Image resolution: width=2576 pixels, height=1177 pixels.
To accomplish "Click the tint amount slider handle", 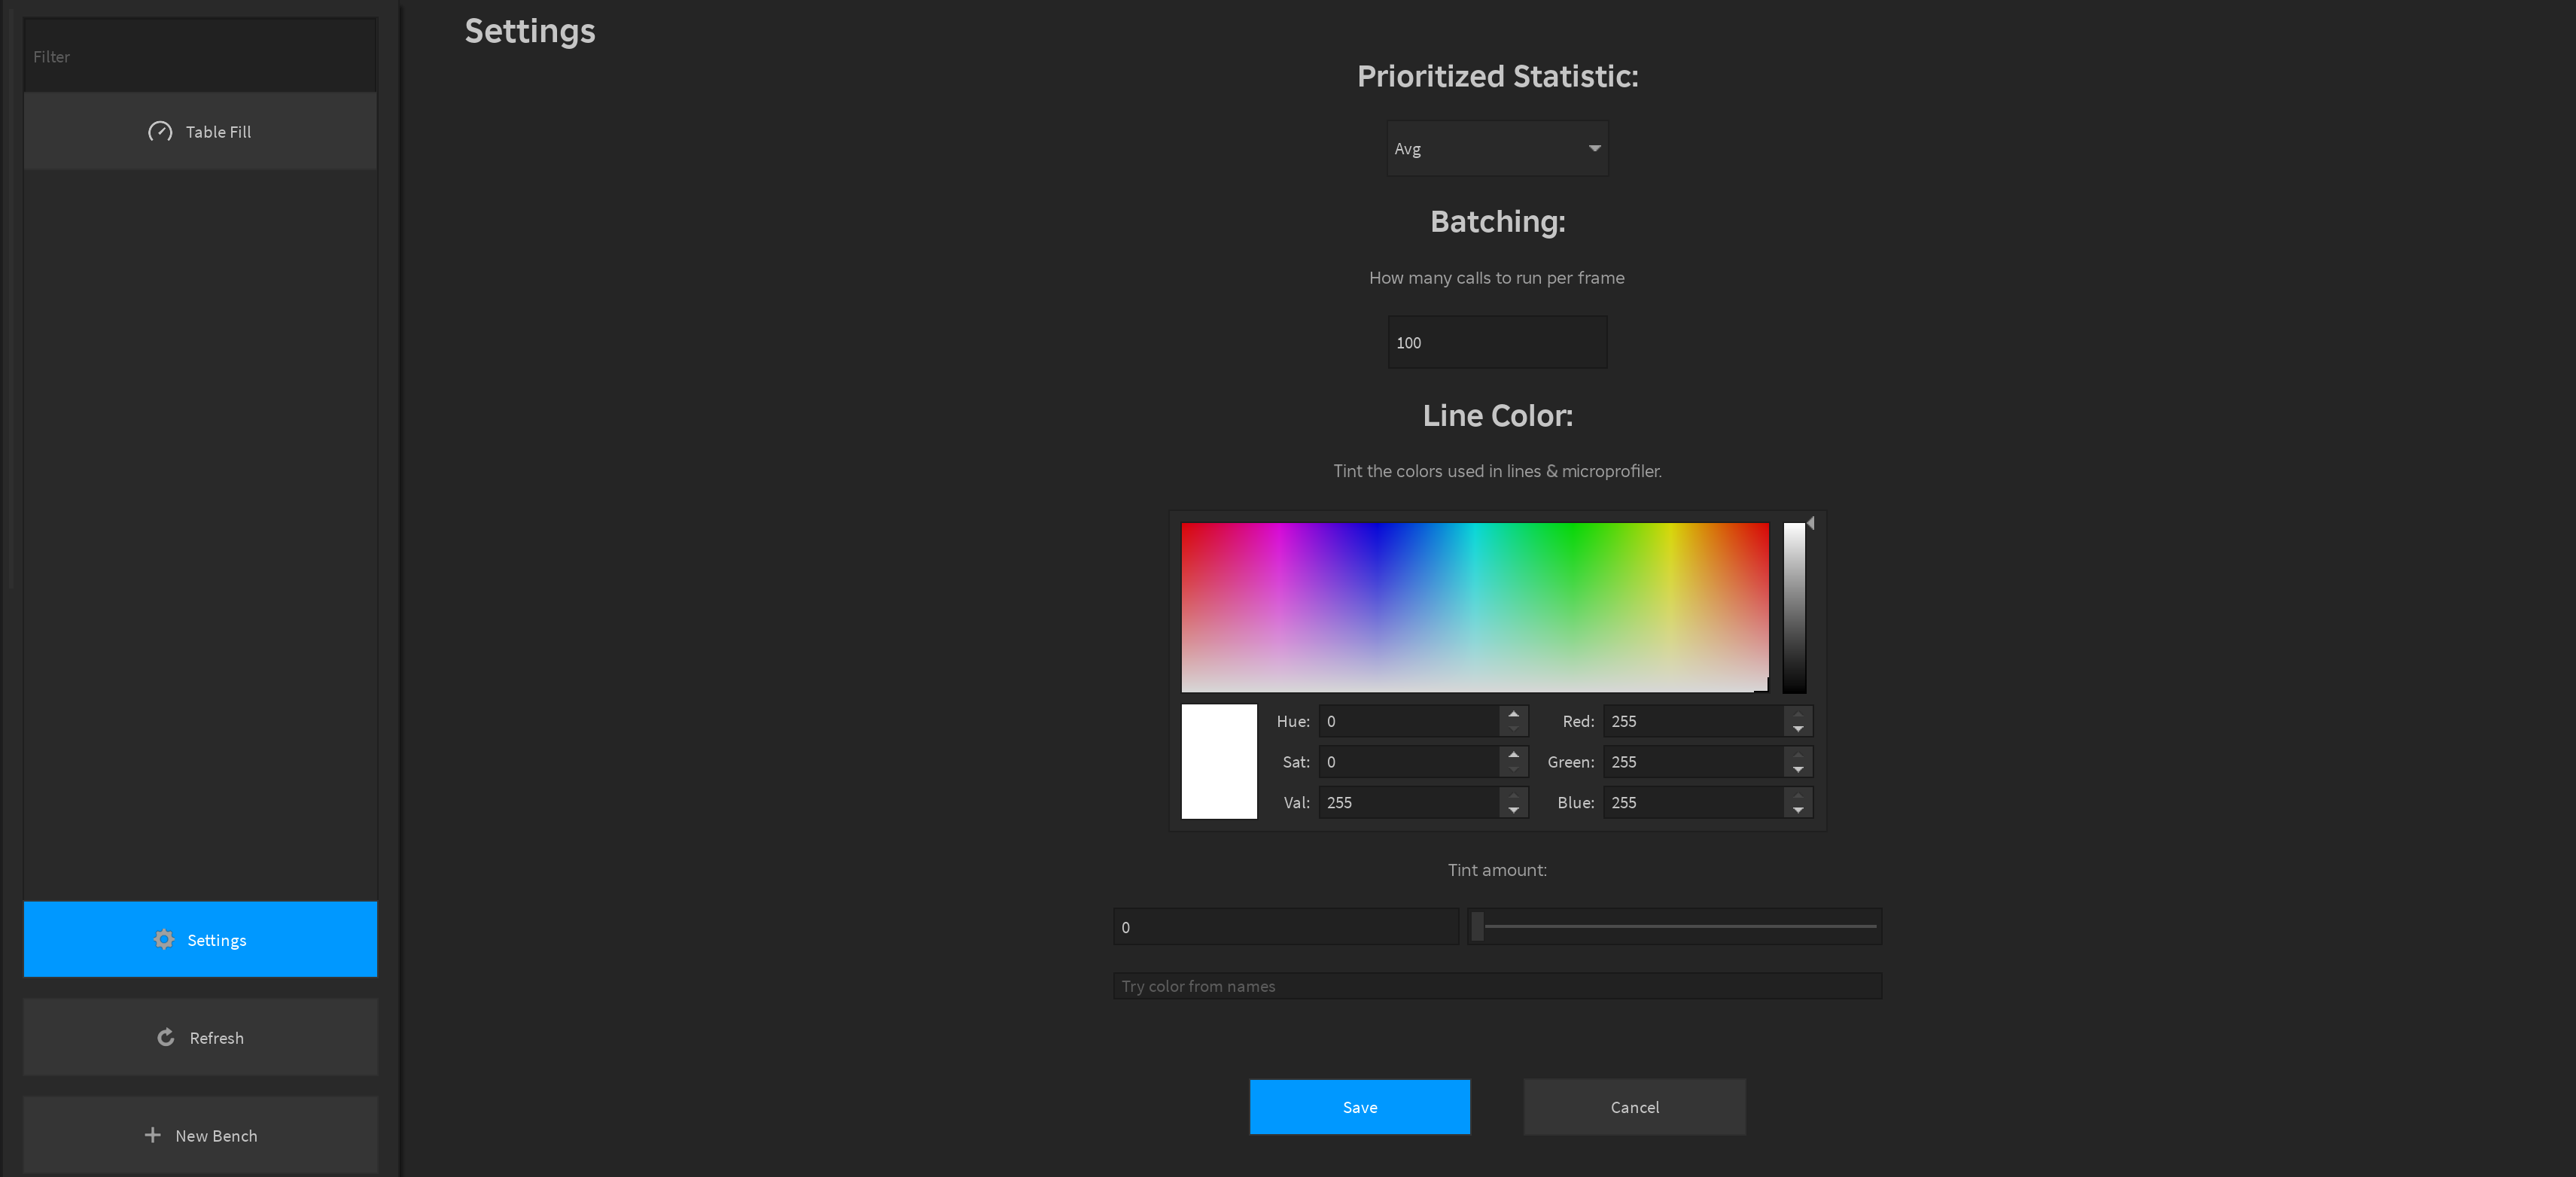I will 1477,926.
